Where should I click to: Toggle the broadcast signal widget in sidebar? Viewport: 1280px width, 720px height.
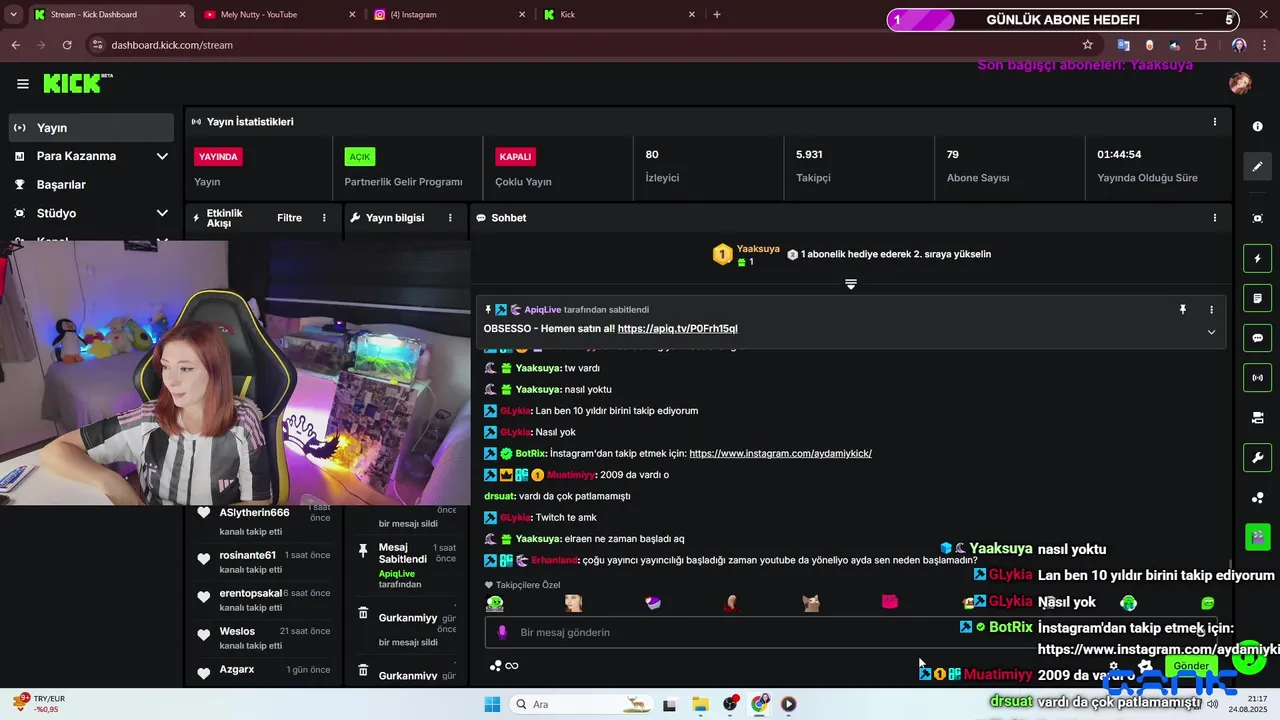coord(1257,378)
